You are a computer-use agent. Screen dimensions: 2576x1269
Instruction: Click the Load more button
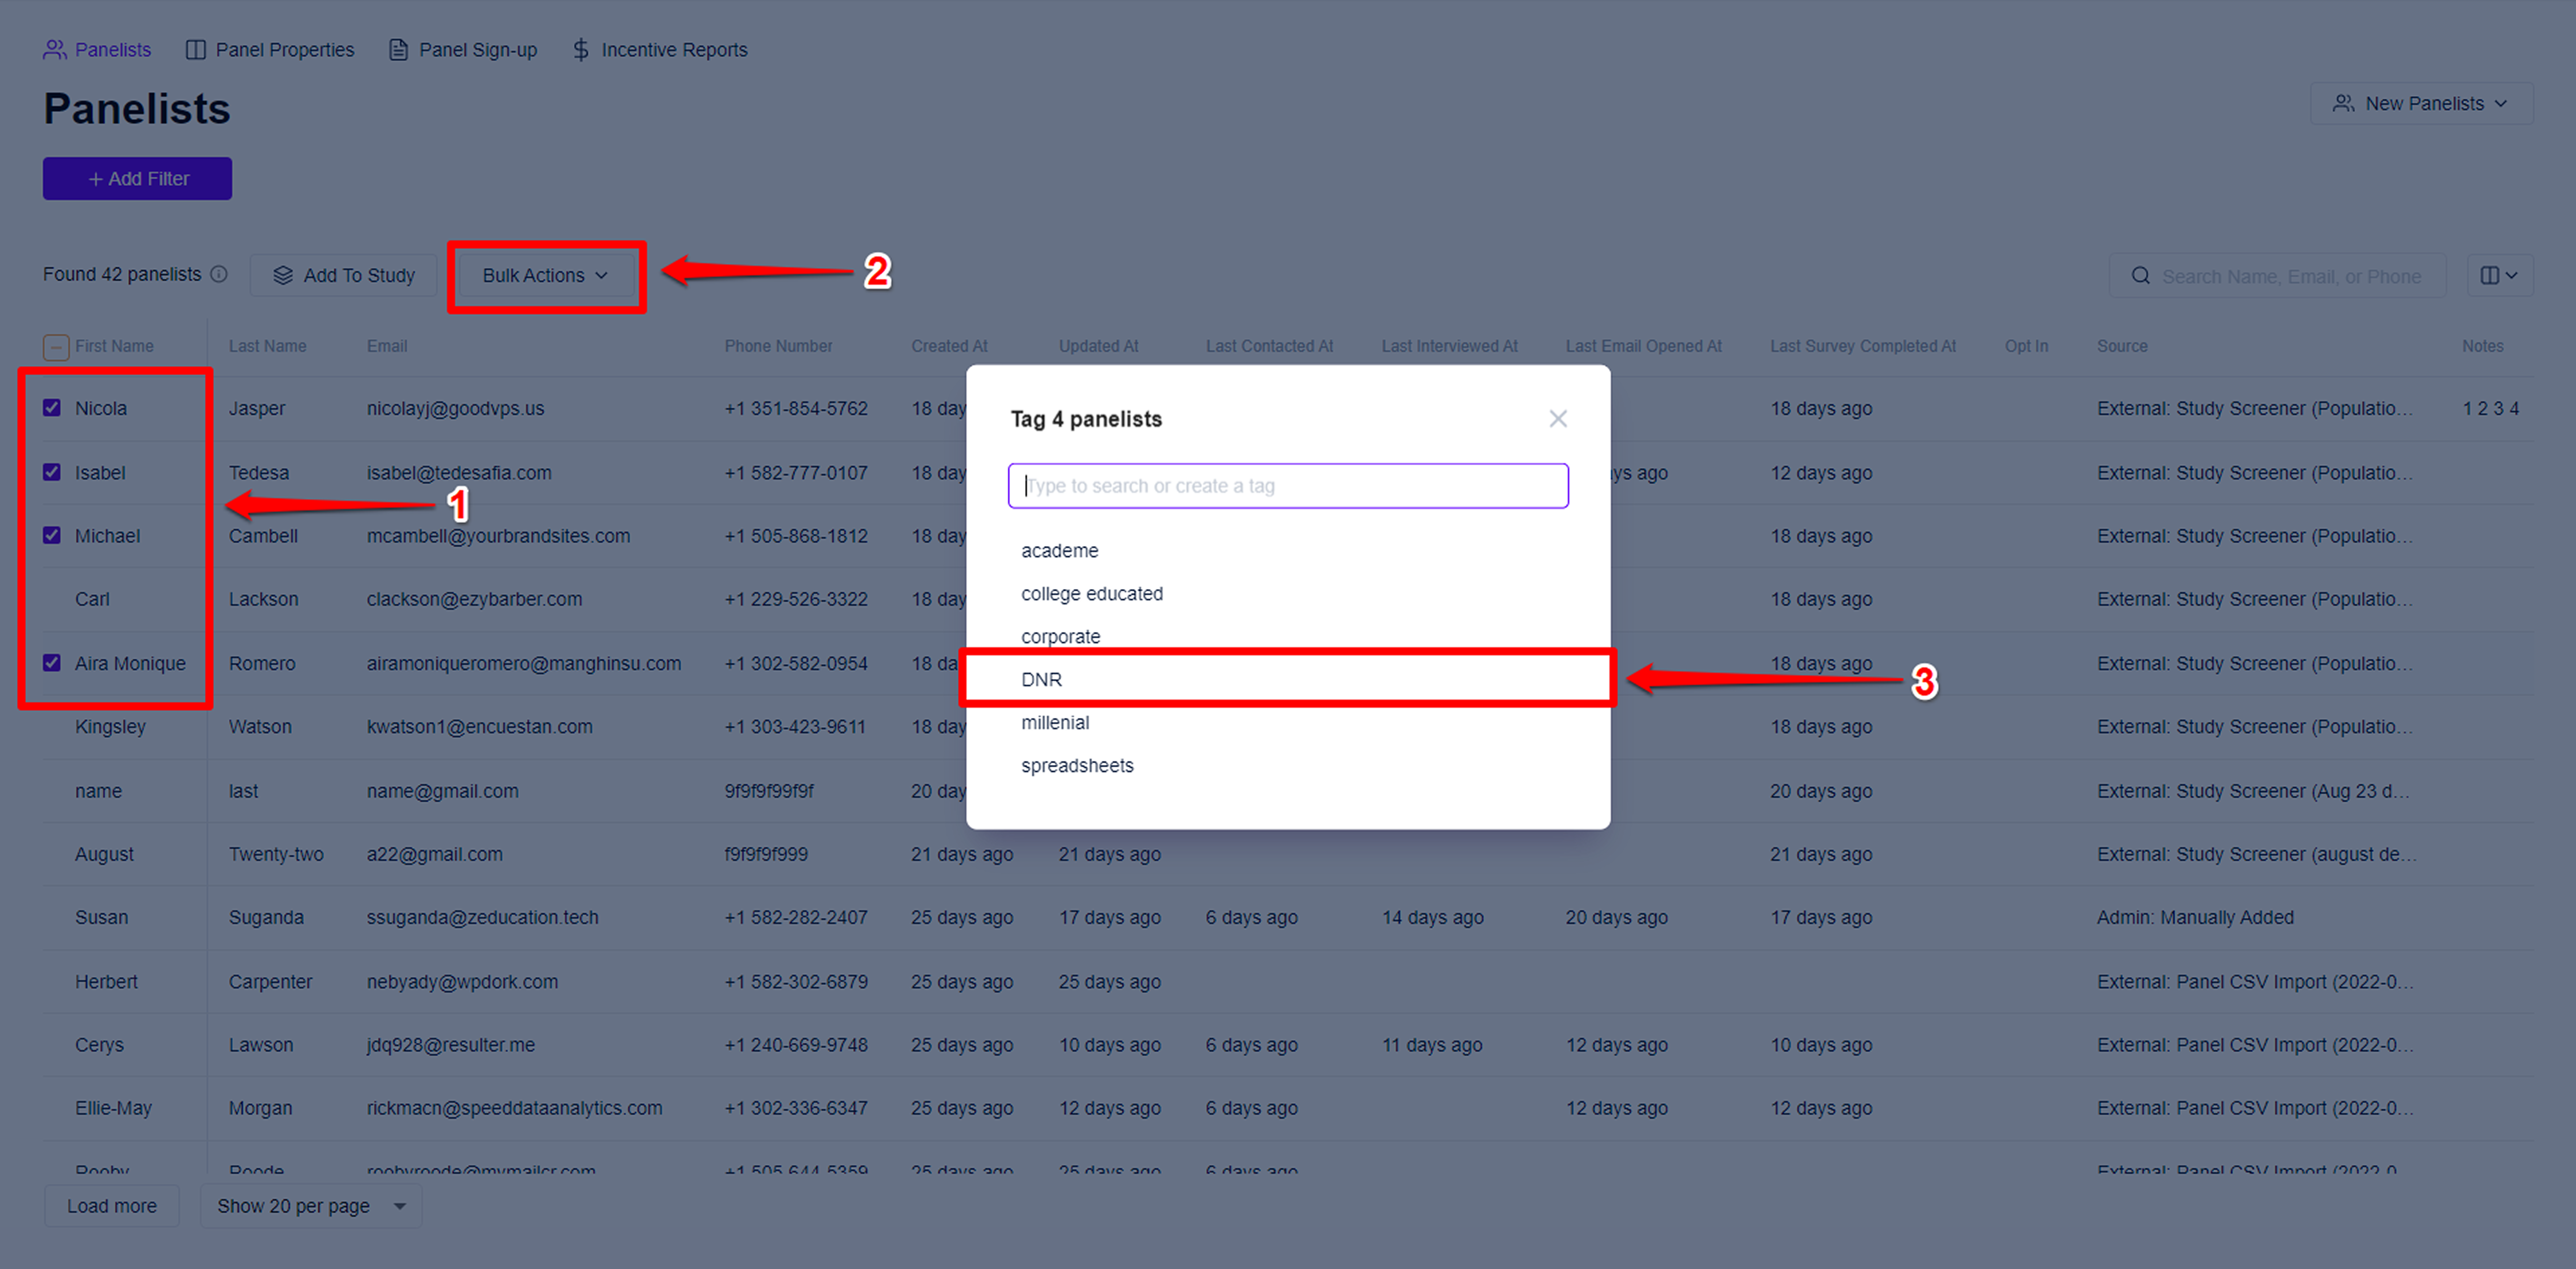click(x=112, y=1206)
